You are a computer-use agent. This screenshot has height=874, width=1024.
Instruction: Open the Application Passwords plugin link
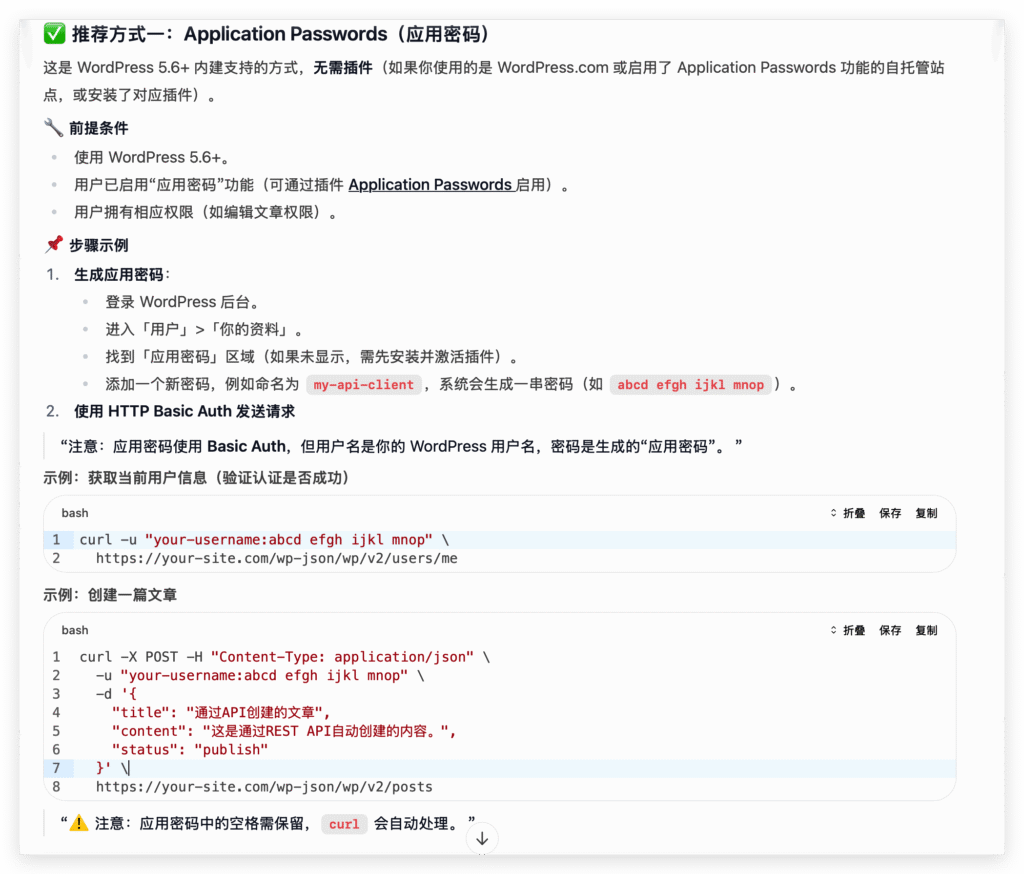point(430,185)
